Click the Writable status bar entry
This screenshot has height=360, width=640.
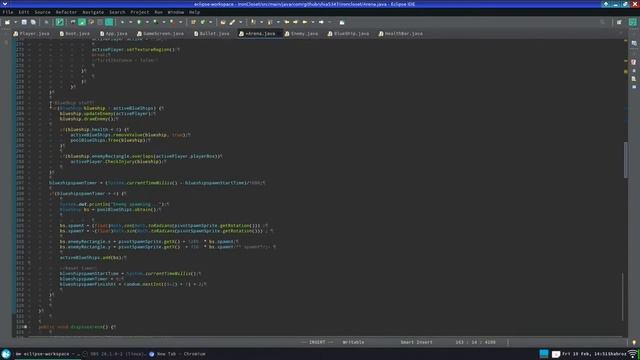pos(353,342)
